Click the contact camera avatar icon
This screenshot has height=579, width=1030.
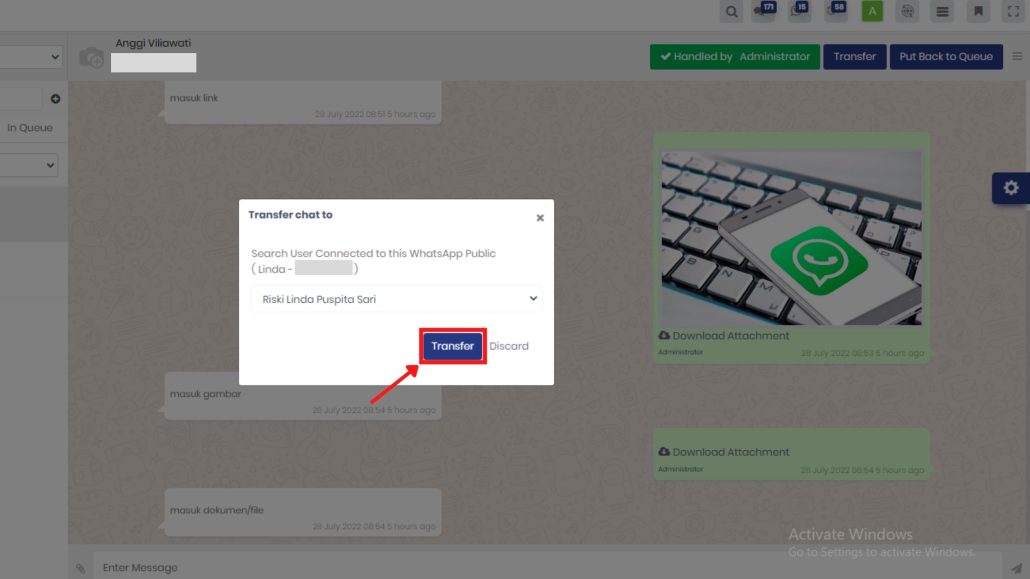click(92, 57)
